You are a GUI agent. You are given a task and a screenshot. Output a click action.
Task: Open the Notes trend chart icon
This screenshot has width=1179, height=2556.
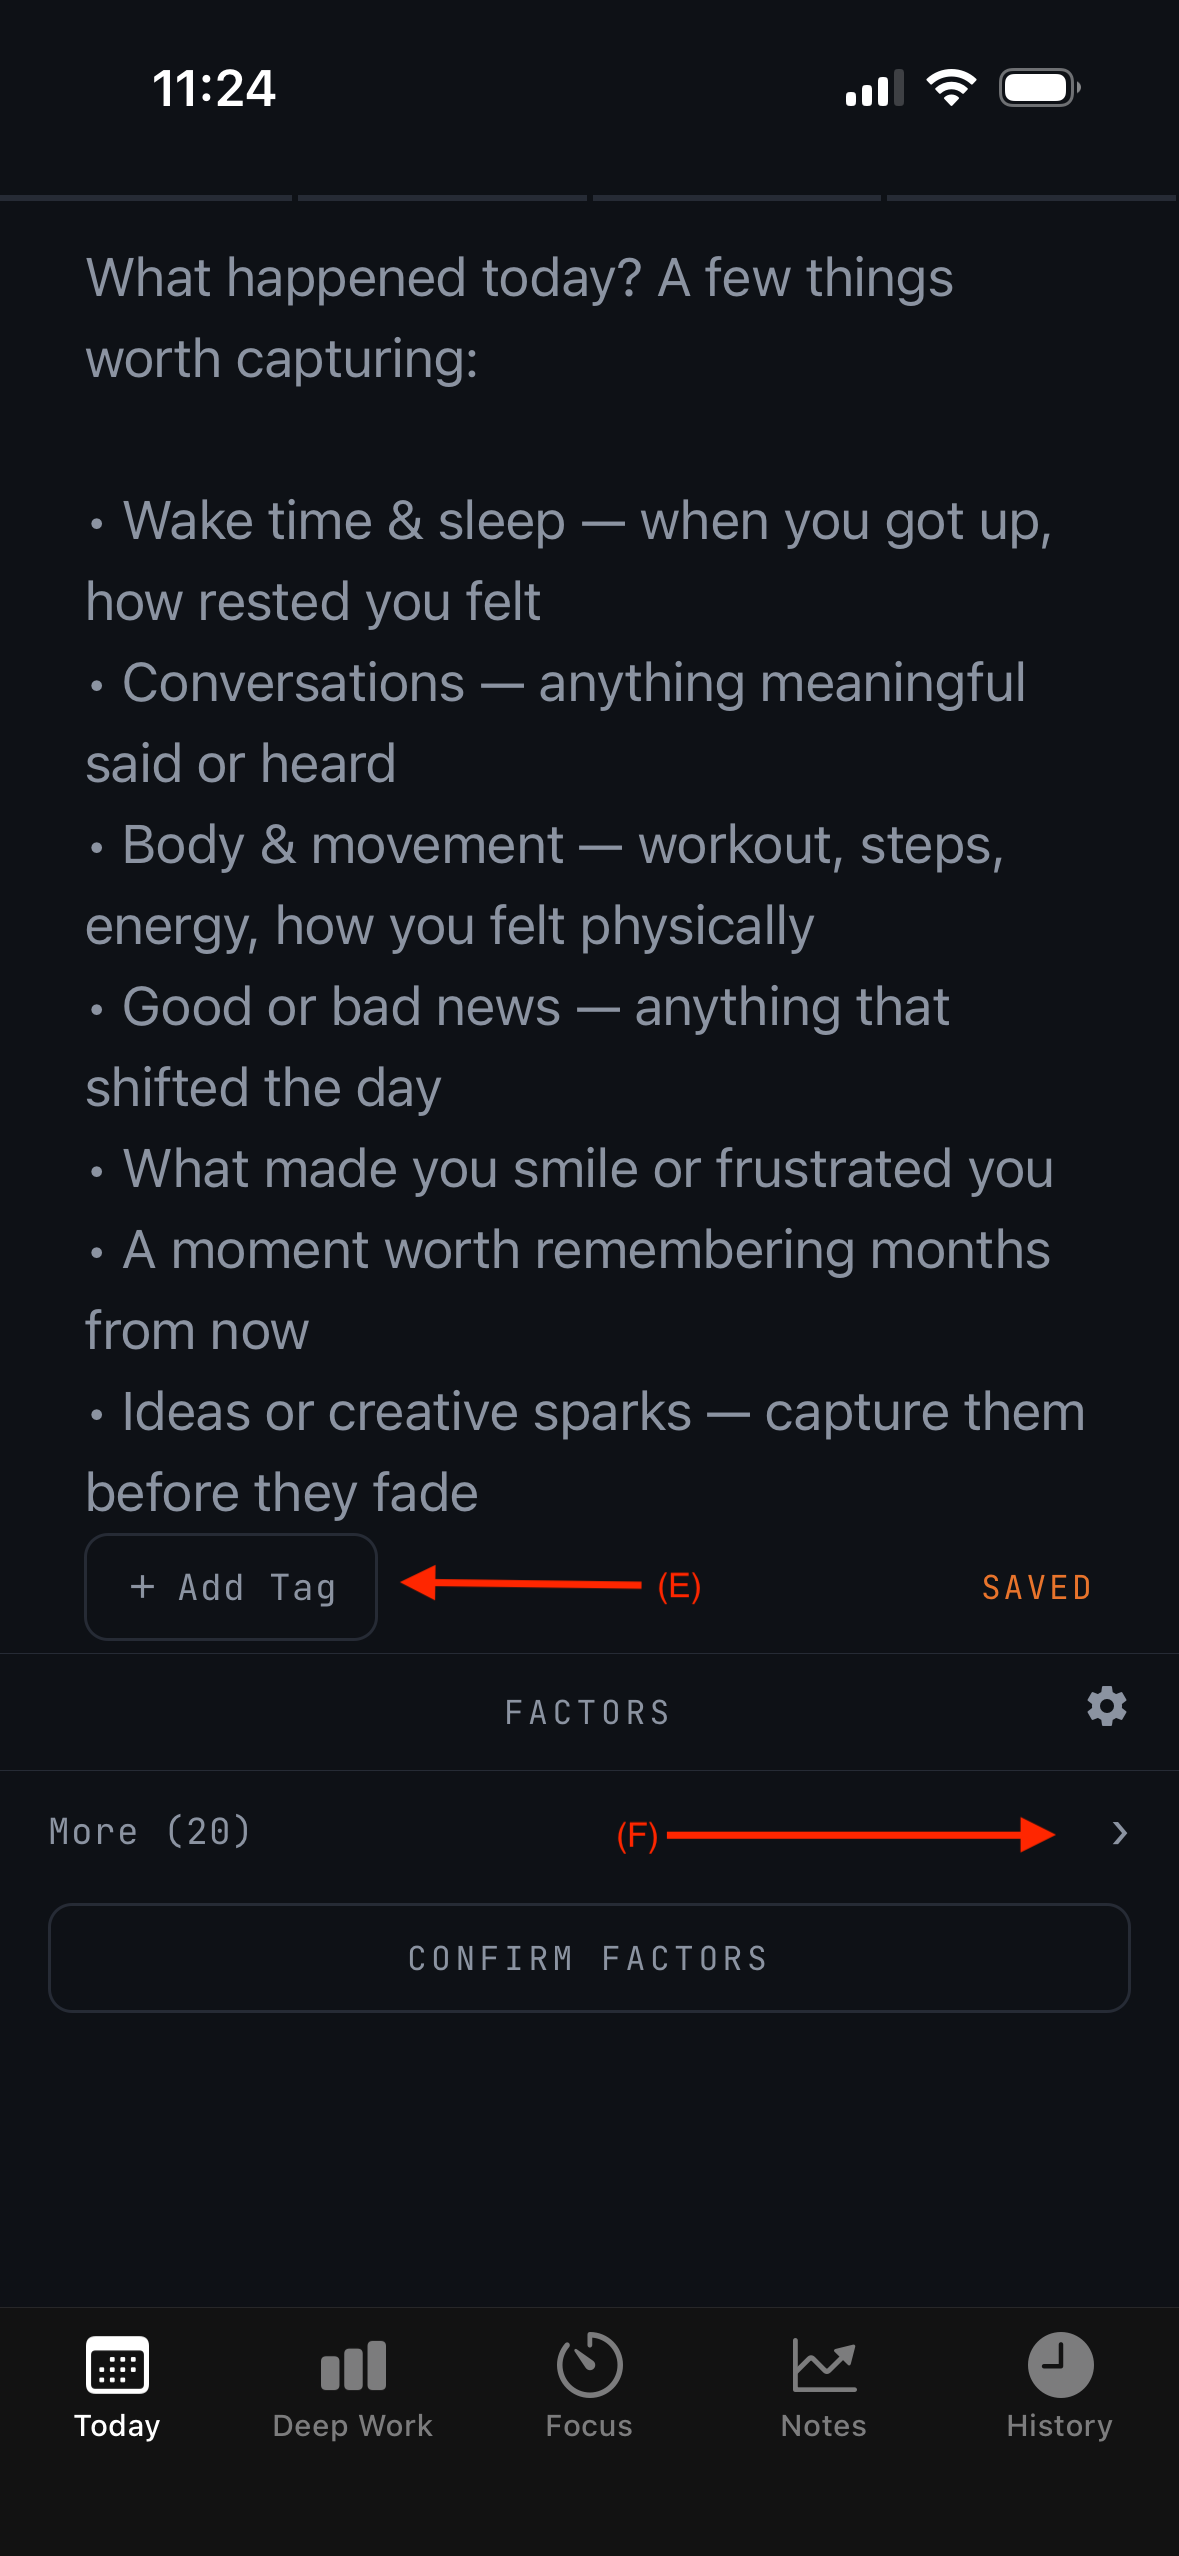click(x=824, y=2366)
